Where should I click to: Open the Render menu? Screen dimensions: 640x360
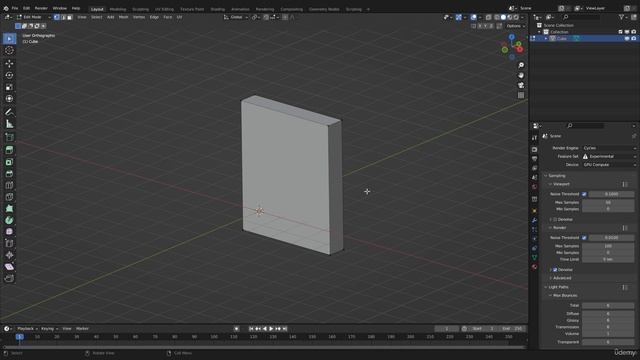pos(41,8)
